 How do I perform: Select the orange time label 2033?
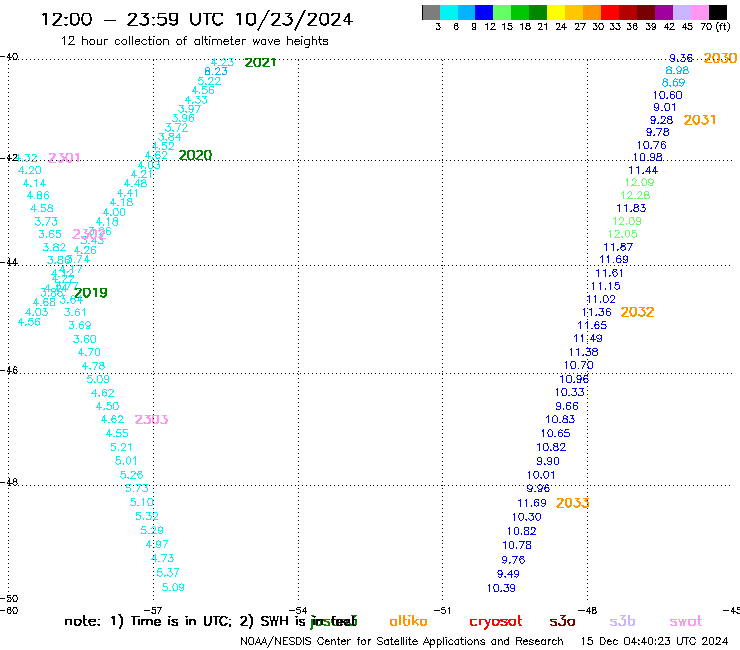click(x=572, y=503)
